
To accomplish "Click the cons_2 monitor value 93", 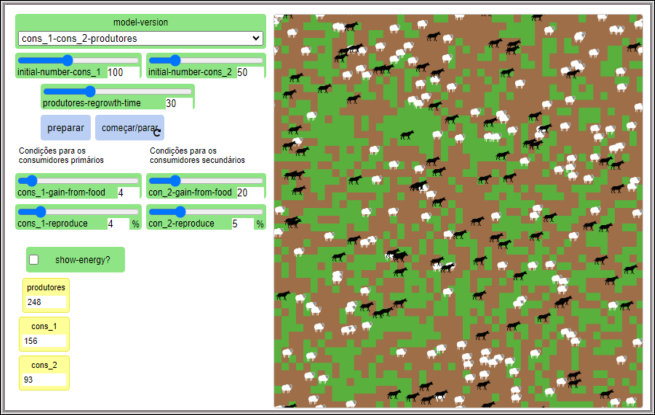I will point(44,379).
